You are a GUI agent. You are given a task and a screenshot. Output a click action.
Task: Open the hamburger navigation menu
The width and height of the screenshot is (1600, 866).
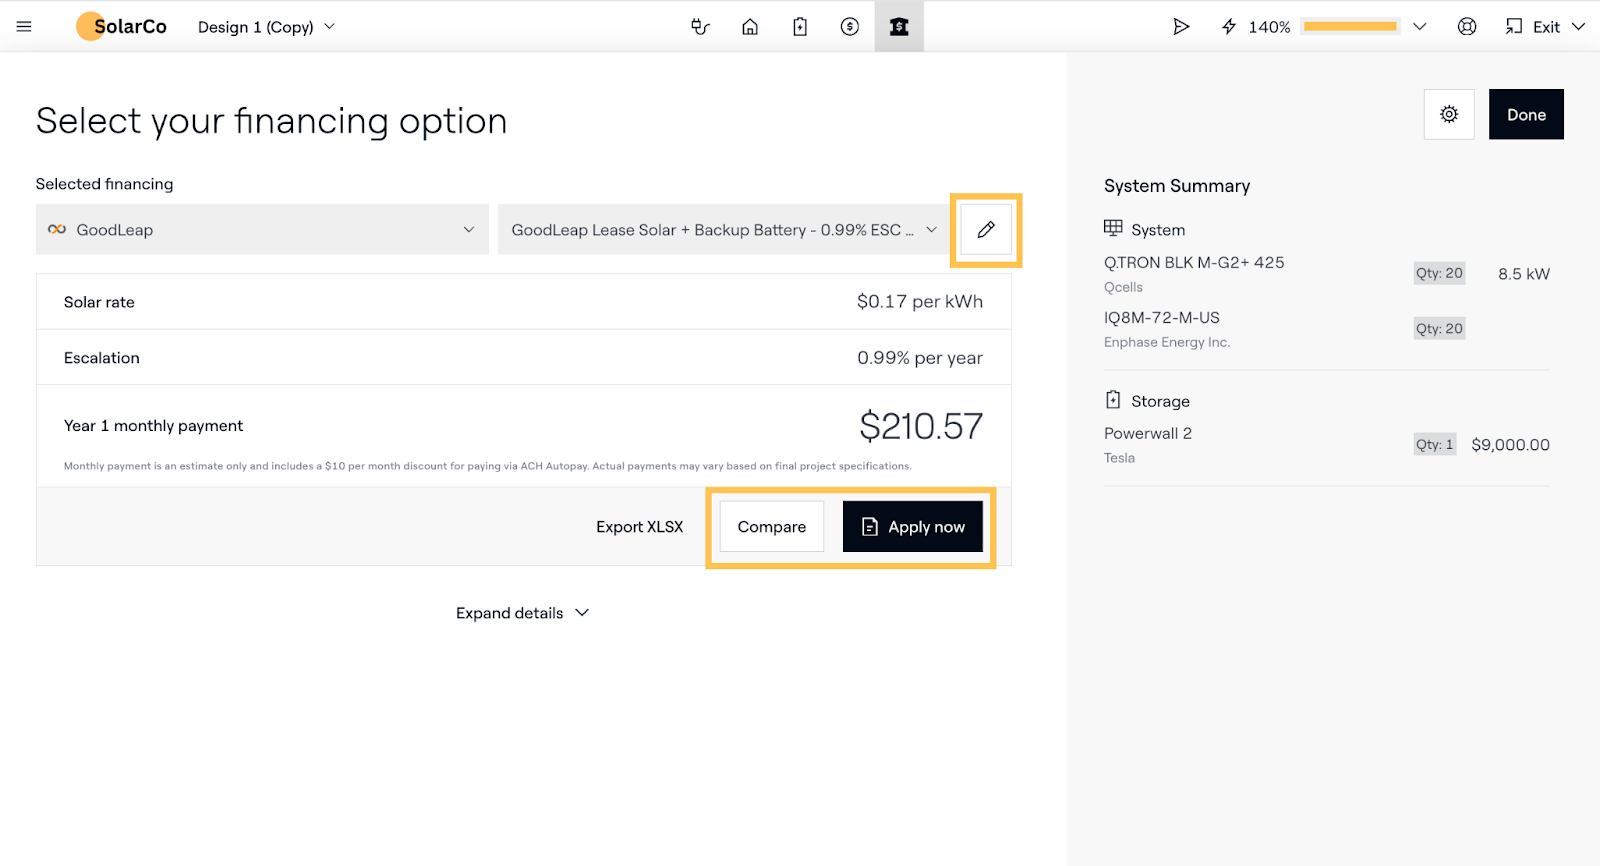click(24, 27)
